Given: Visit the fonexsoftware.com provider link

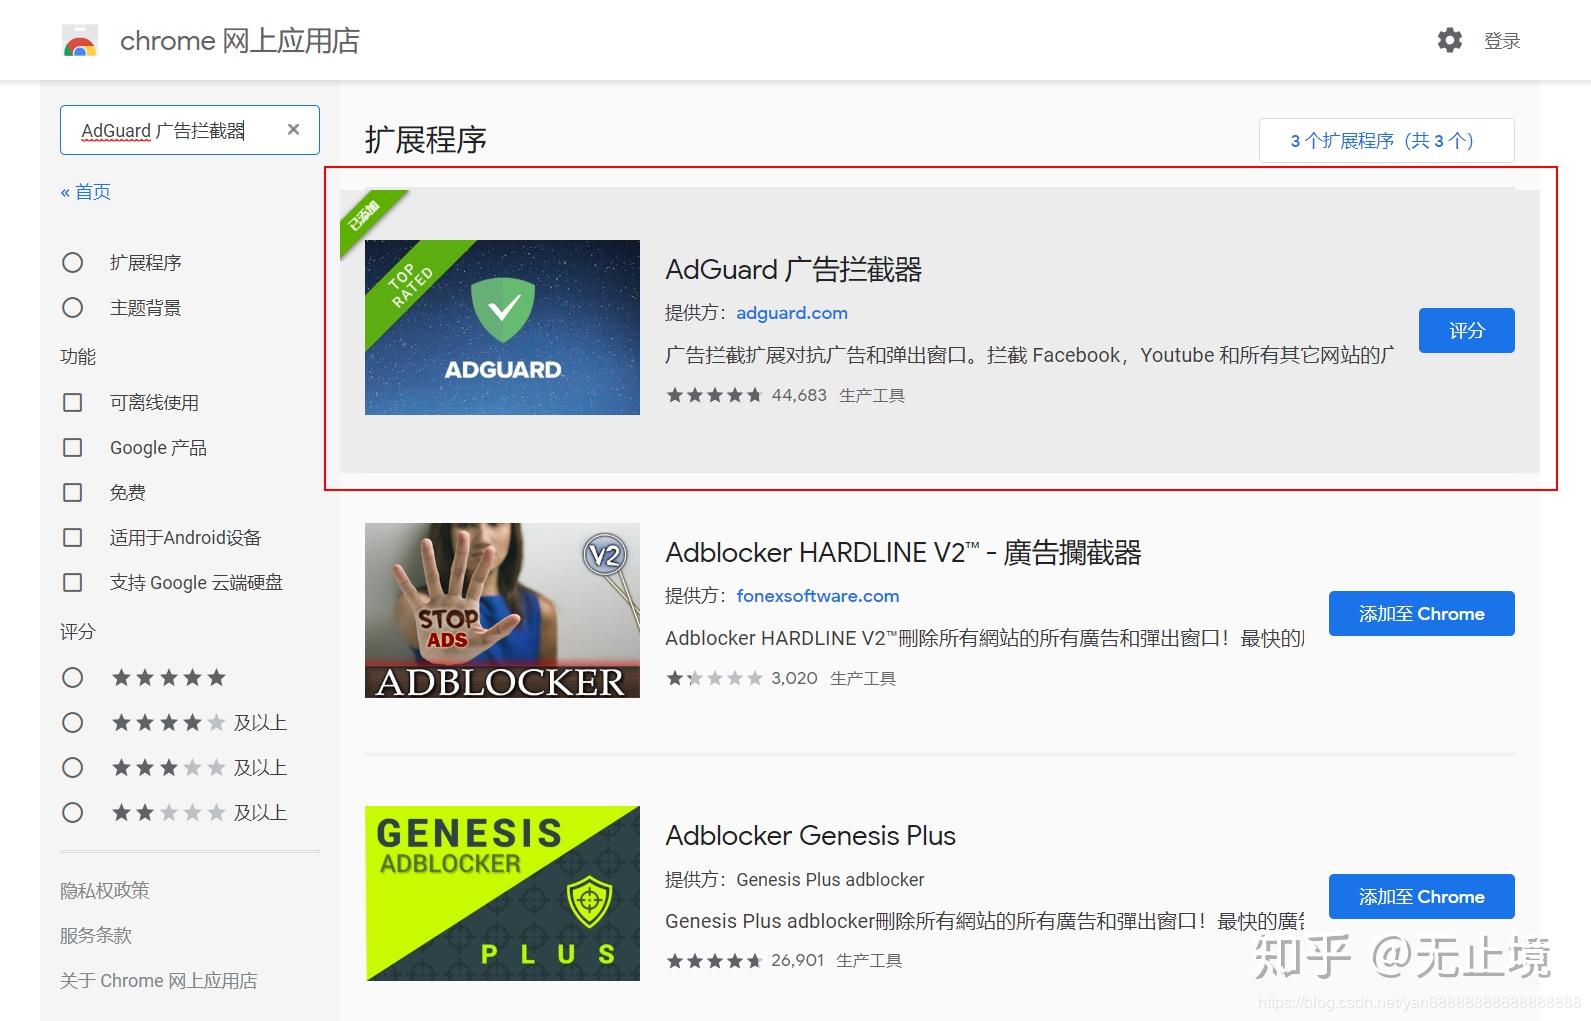Looking at the screenshot, I should click(x=818, y=596).
